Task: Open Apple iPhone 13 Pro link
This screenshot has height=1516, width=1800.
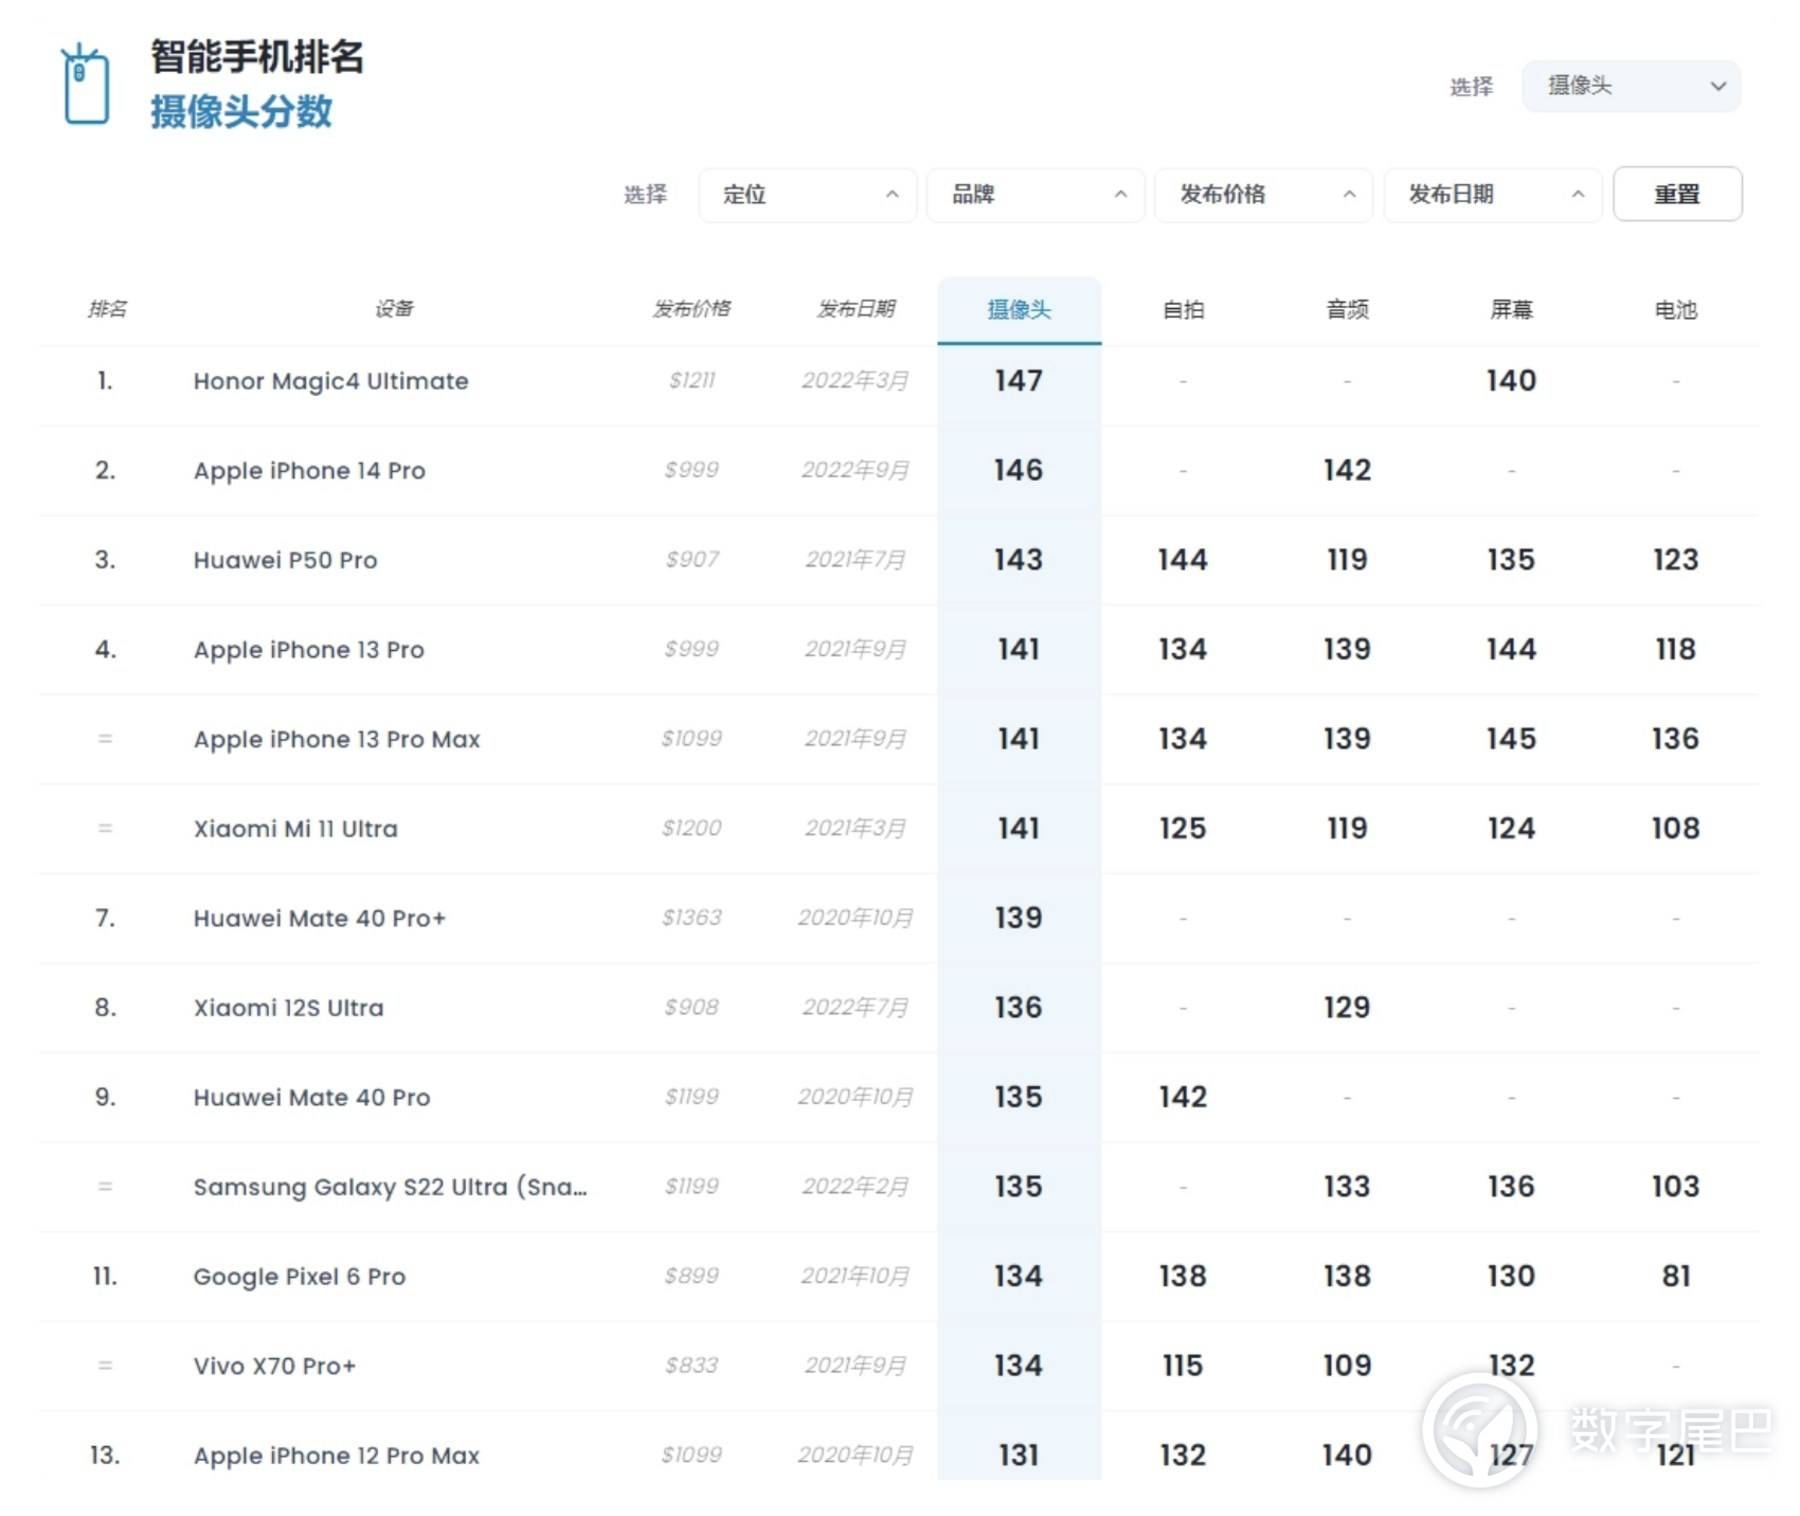Action: tap(309, 650)
